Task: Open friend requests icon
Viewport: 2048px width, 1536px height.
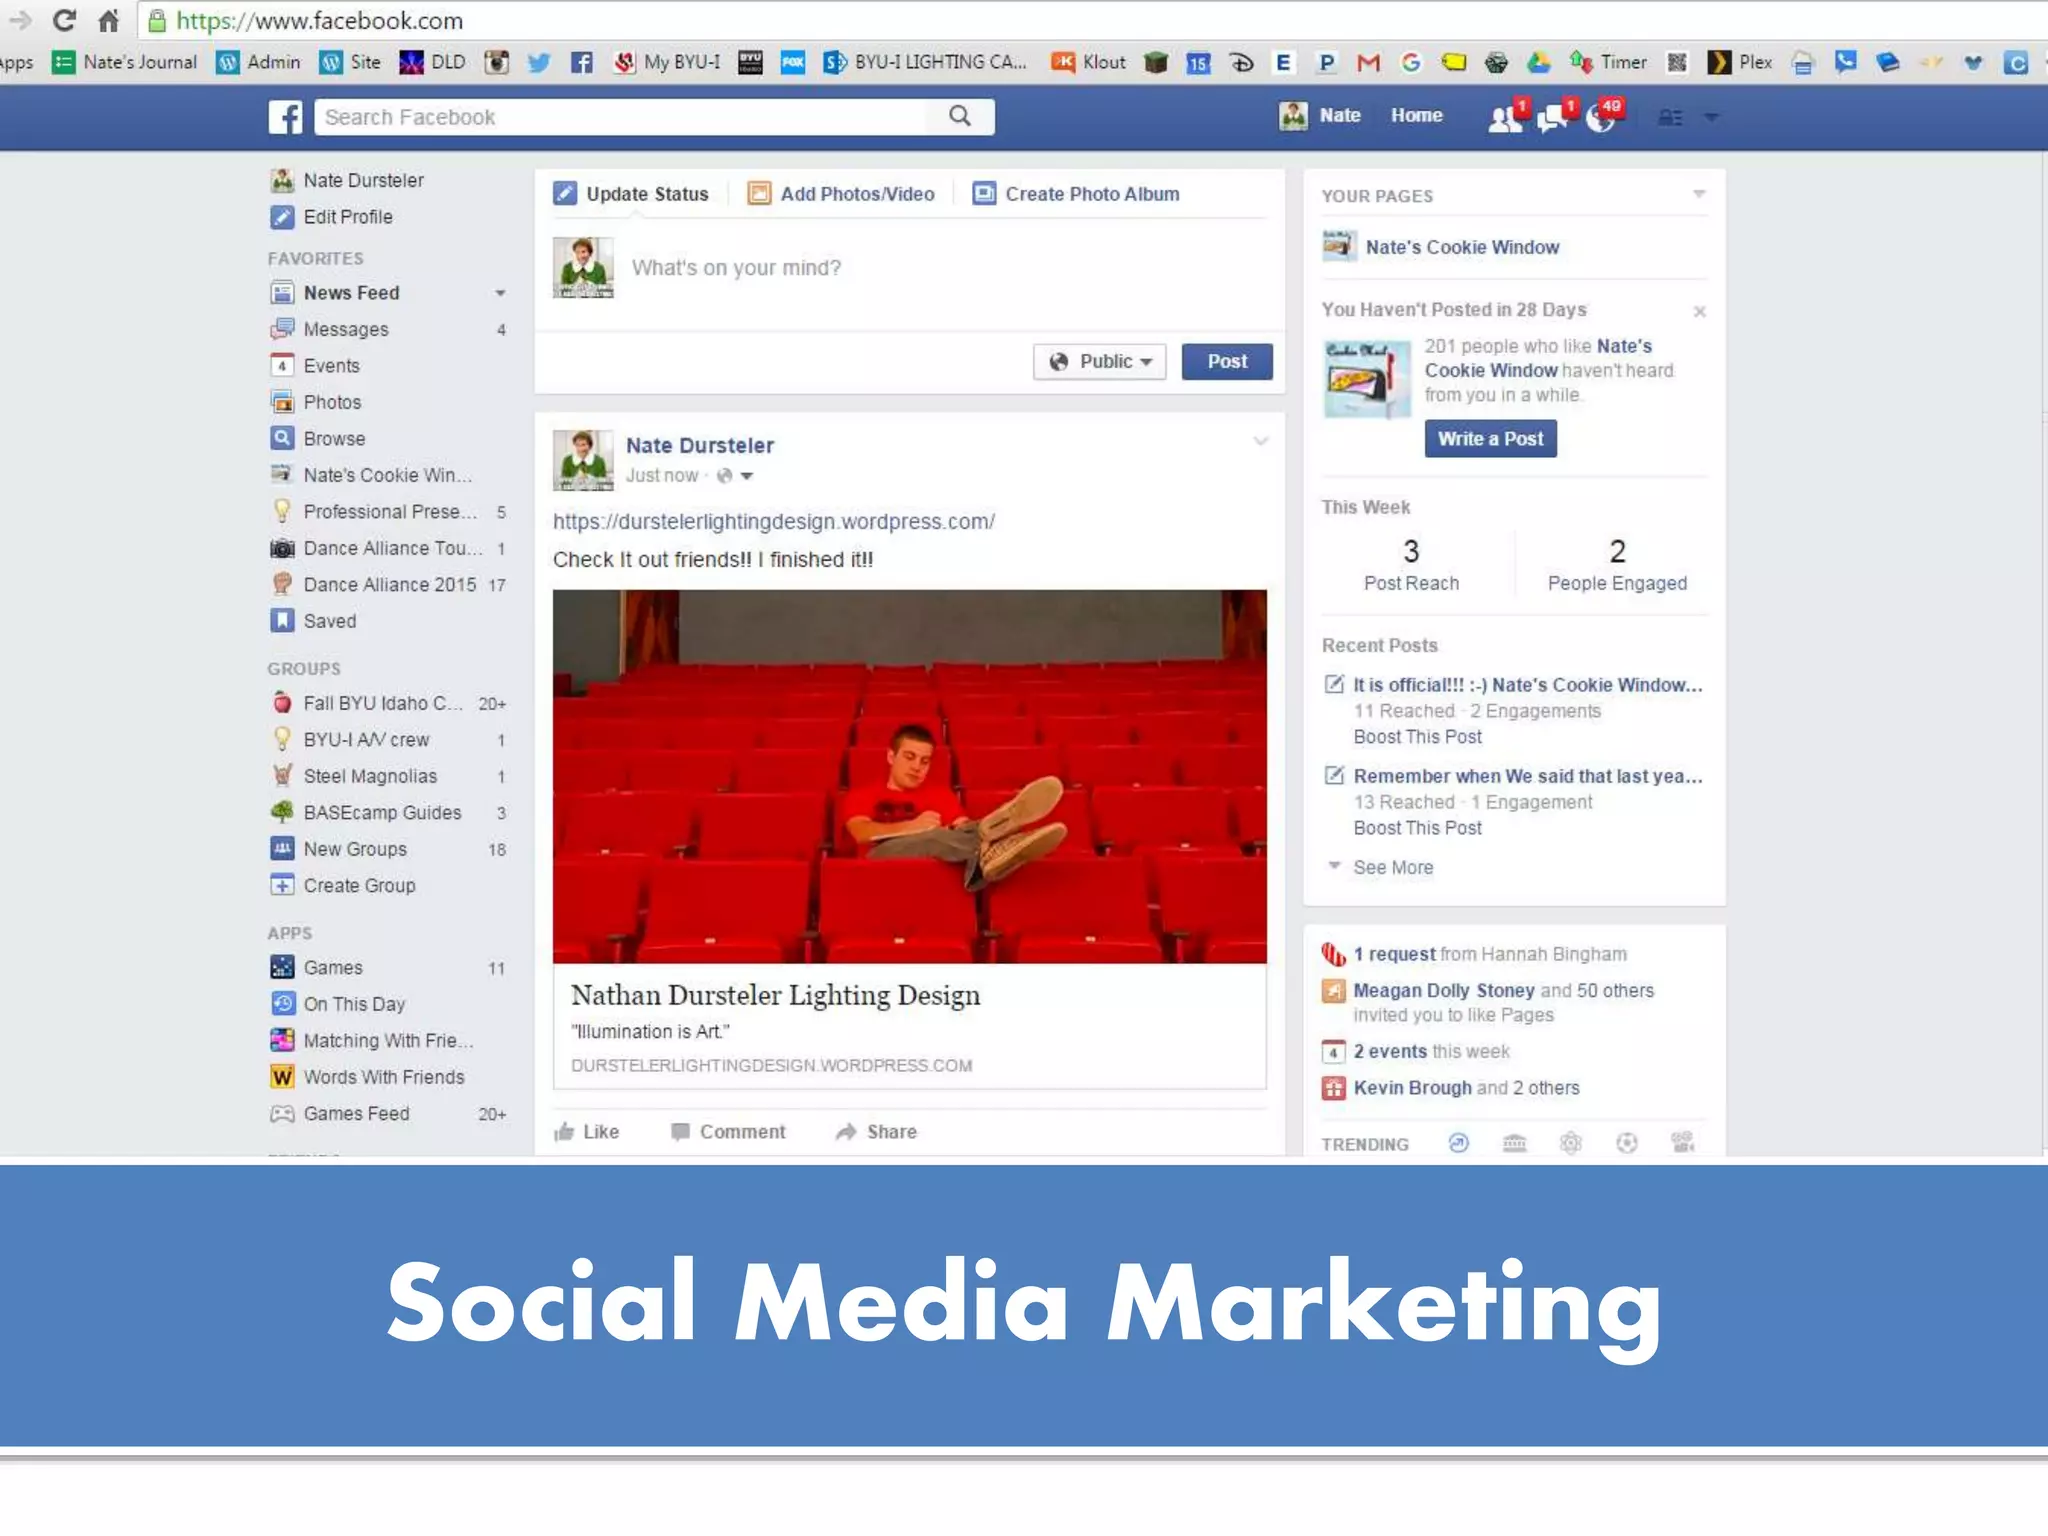Action: pos(1505,118)
